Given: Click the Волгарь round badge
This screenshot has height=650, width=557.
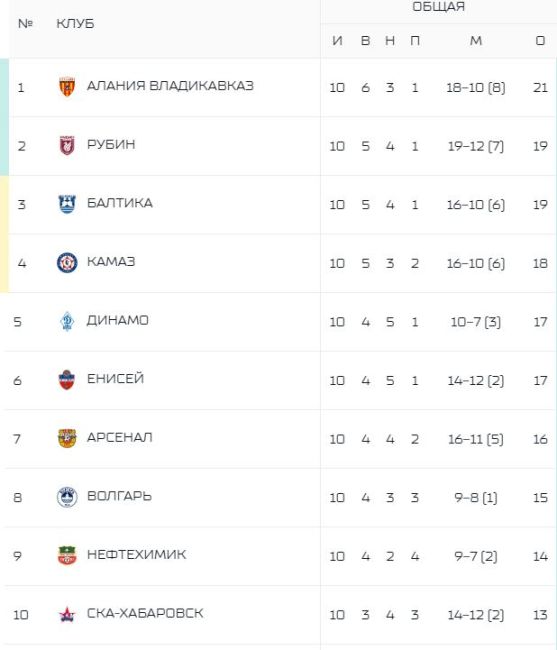Looking at the screenshot, I should 67,497.
